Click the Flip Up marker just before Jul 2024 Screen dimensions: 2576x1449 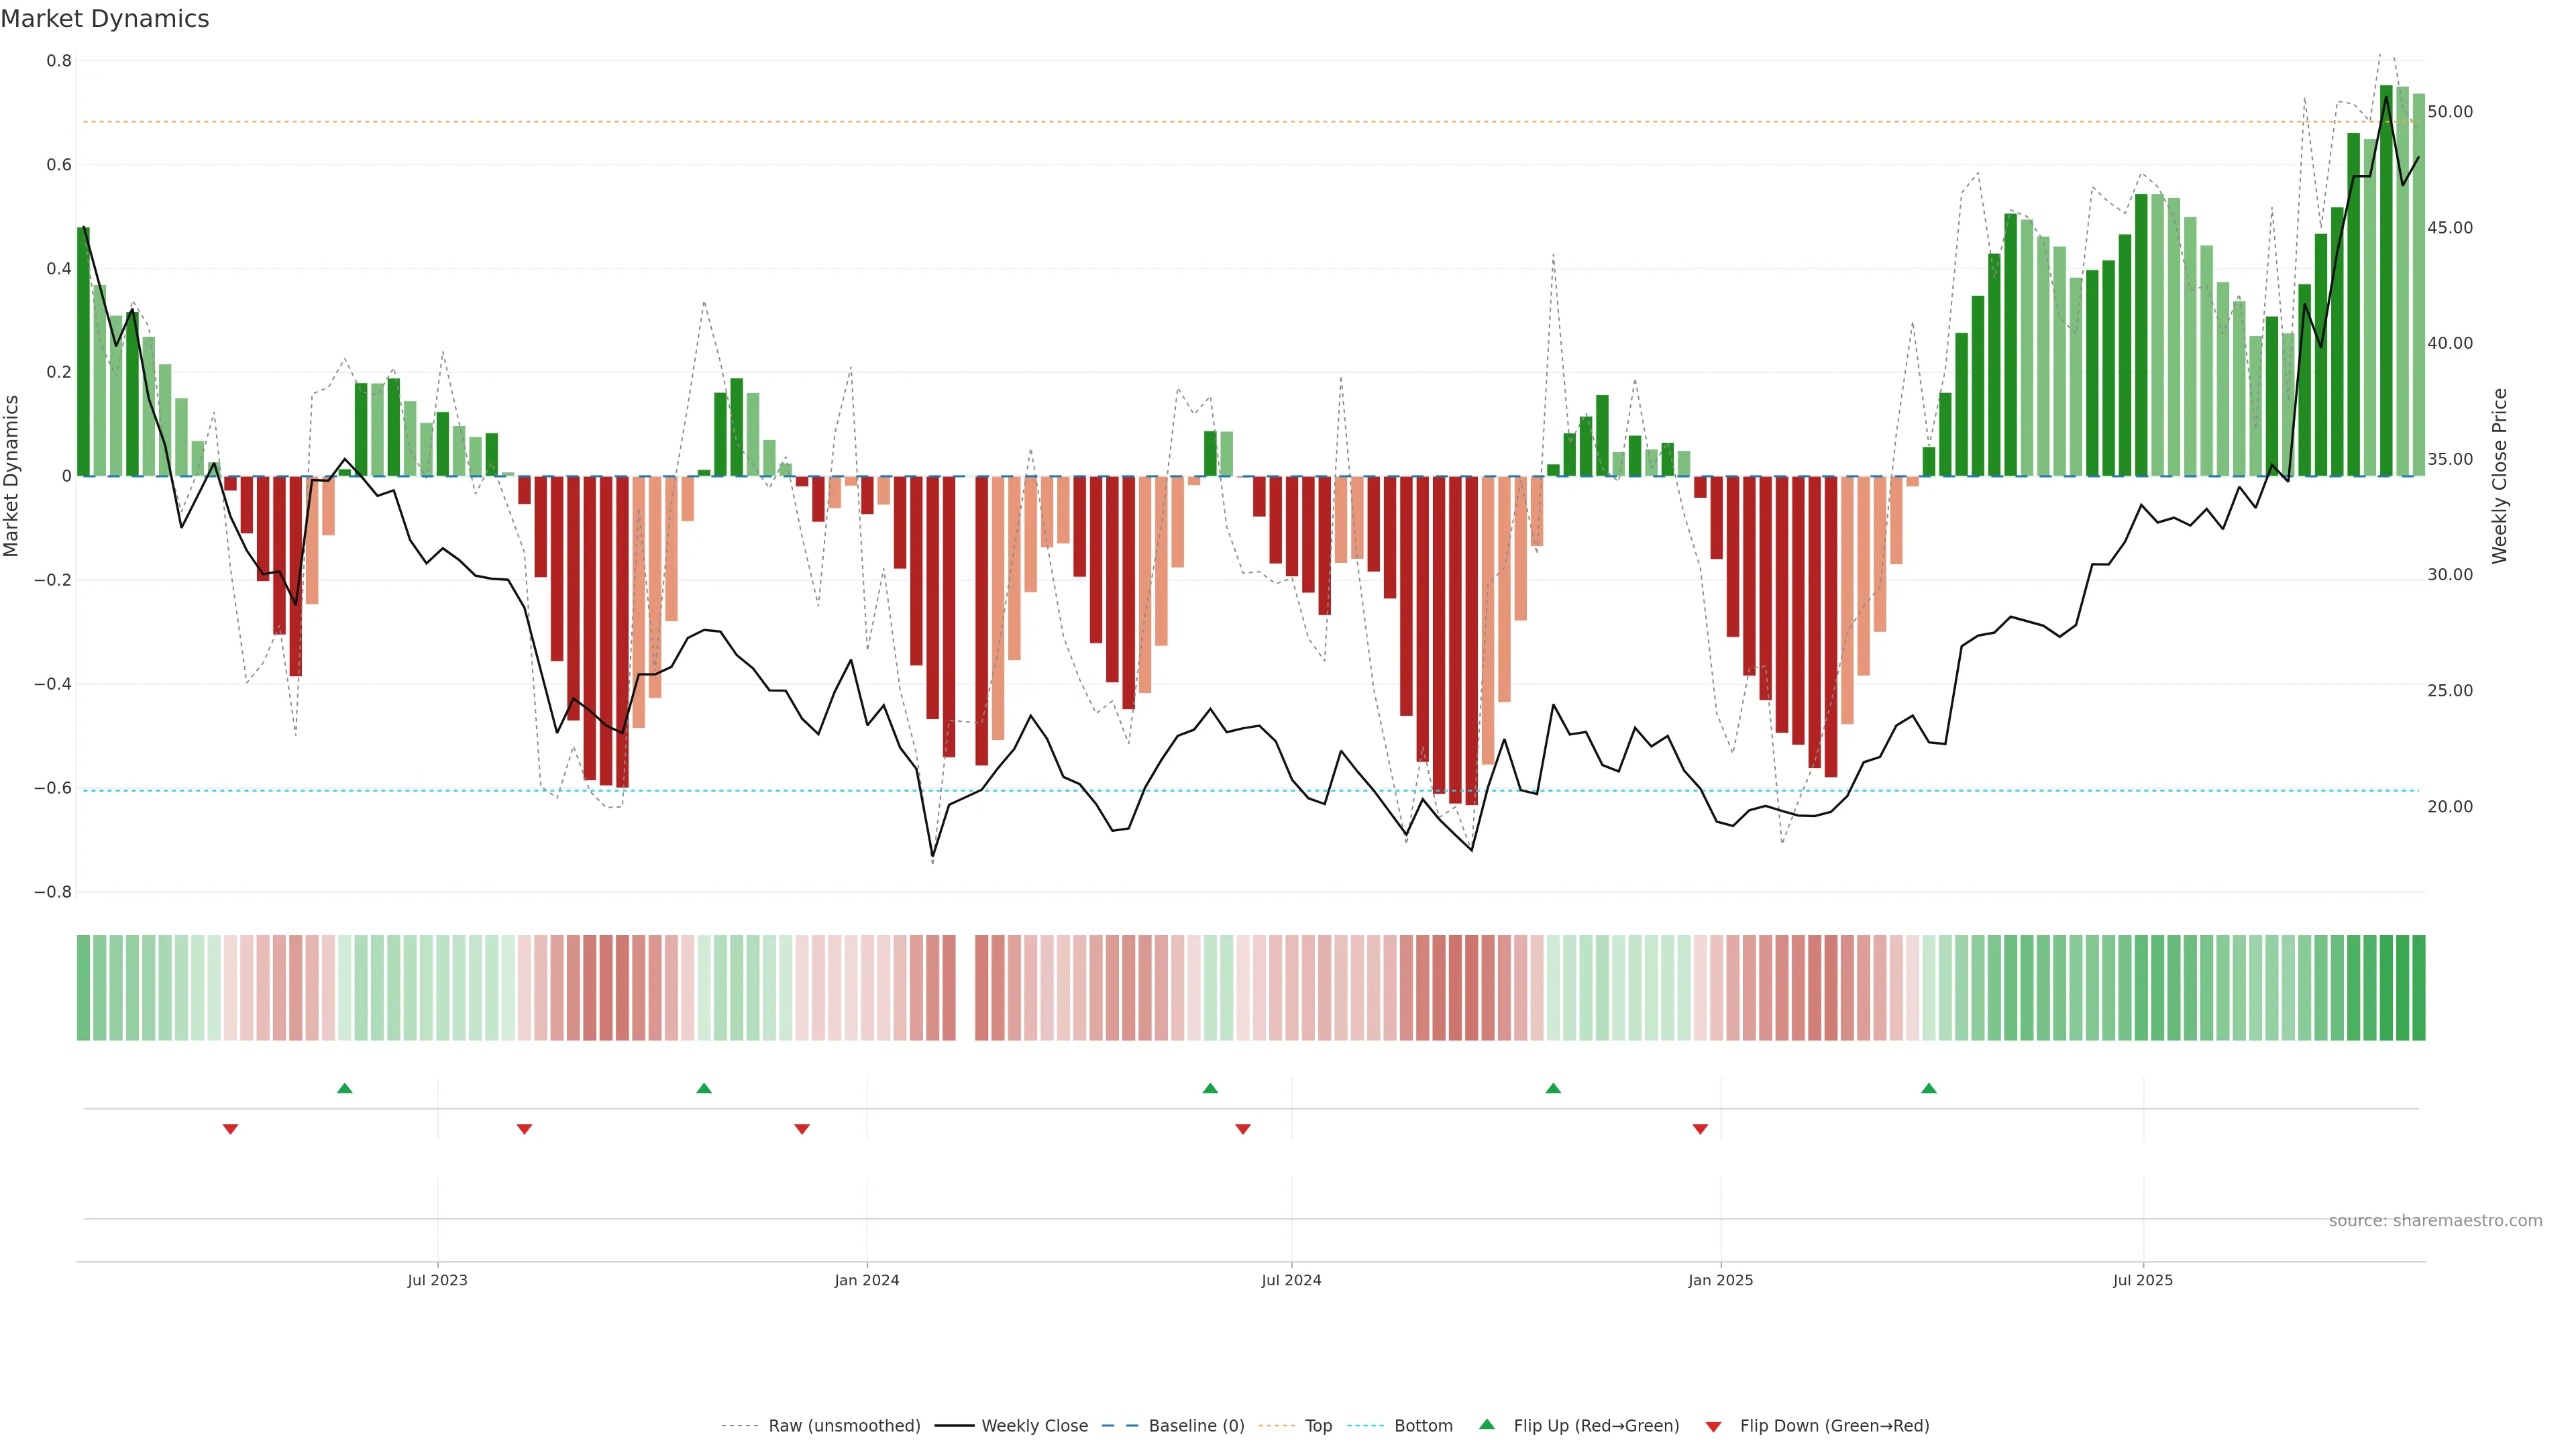click(x=1210, y=1088)
